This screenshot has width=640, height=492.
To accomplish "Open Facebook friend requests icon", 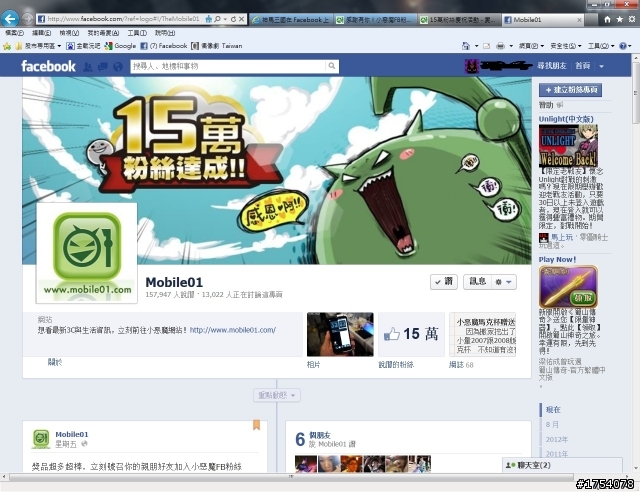I will point(88,66).
